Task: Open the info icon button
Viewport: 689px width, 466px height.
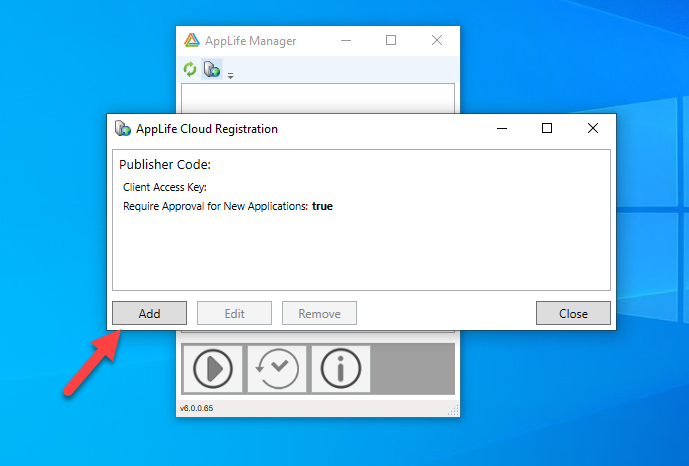Action: click(340, 368)
